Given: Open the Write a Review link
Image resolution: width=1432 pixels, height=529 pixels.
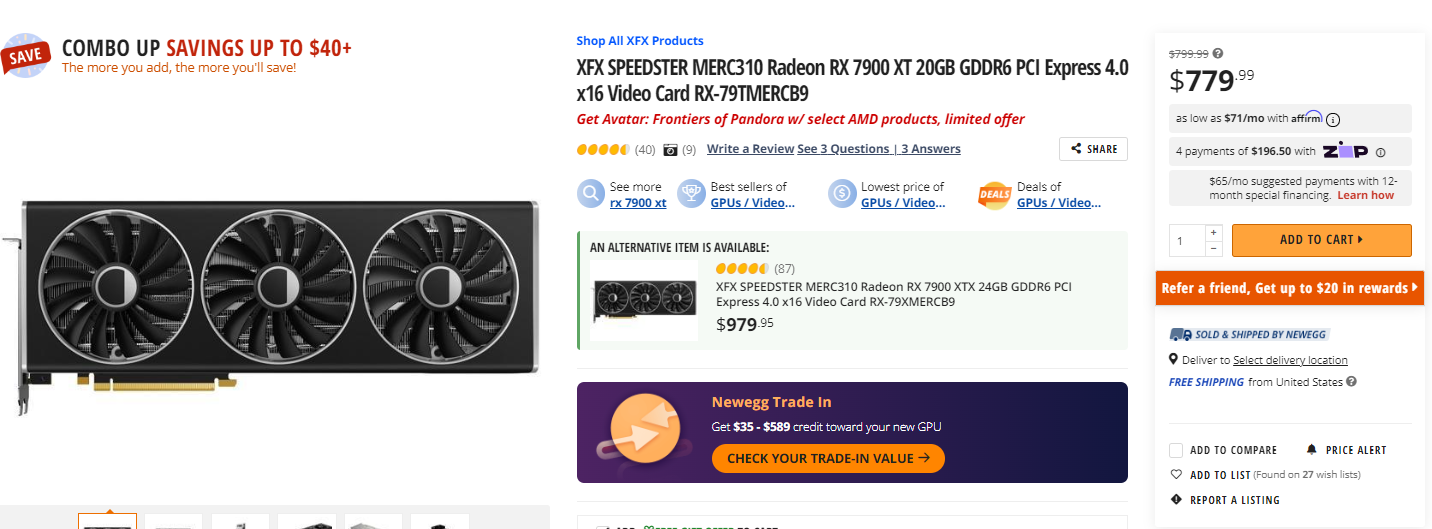Looking at the screenshot, I should pos(750,149).
